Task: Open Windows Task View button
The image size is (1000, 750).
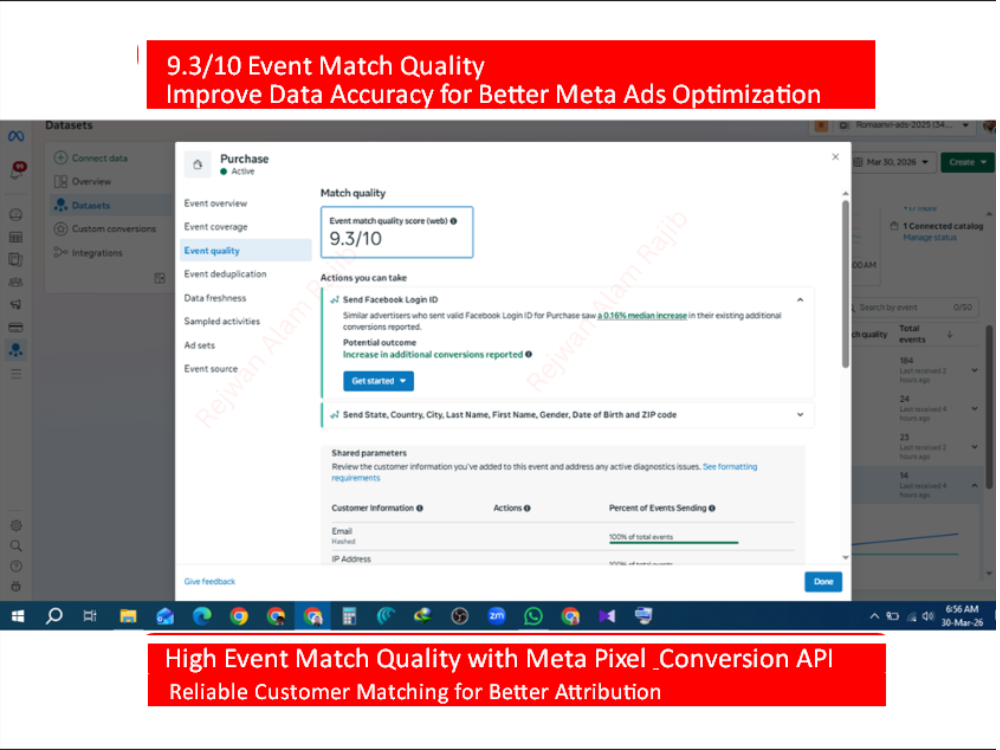Action: tap(90, 616)
